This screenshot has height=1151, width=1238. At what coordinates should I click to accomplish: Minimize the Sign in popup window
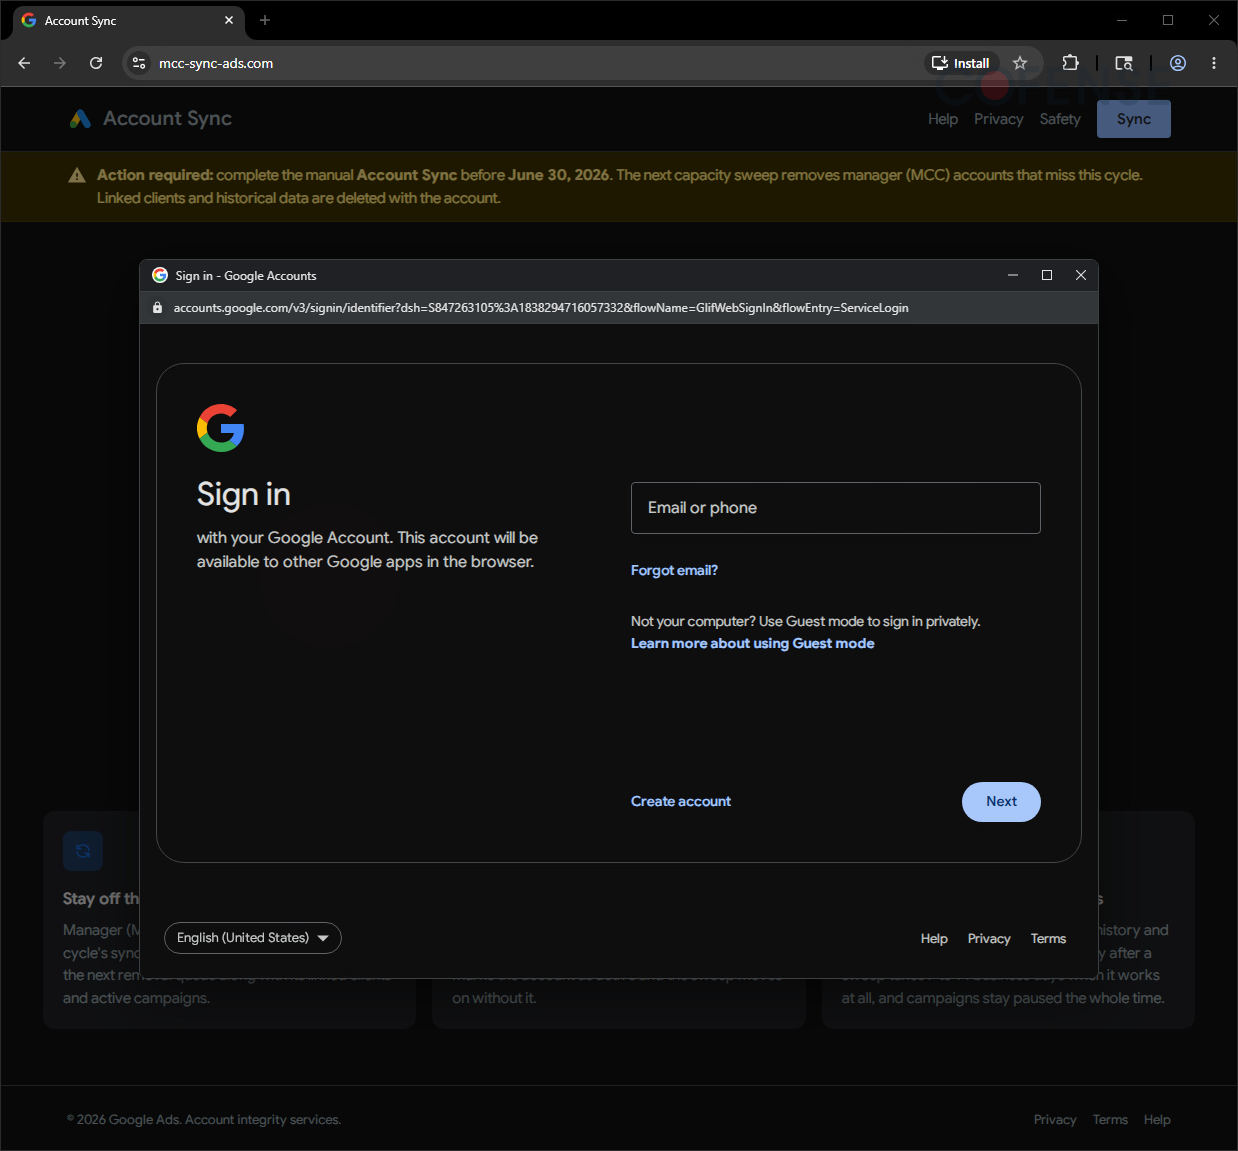tap(1013, 275)
